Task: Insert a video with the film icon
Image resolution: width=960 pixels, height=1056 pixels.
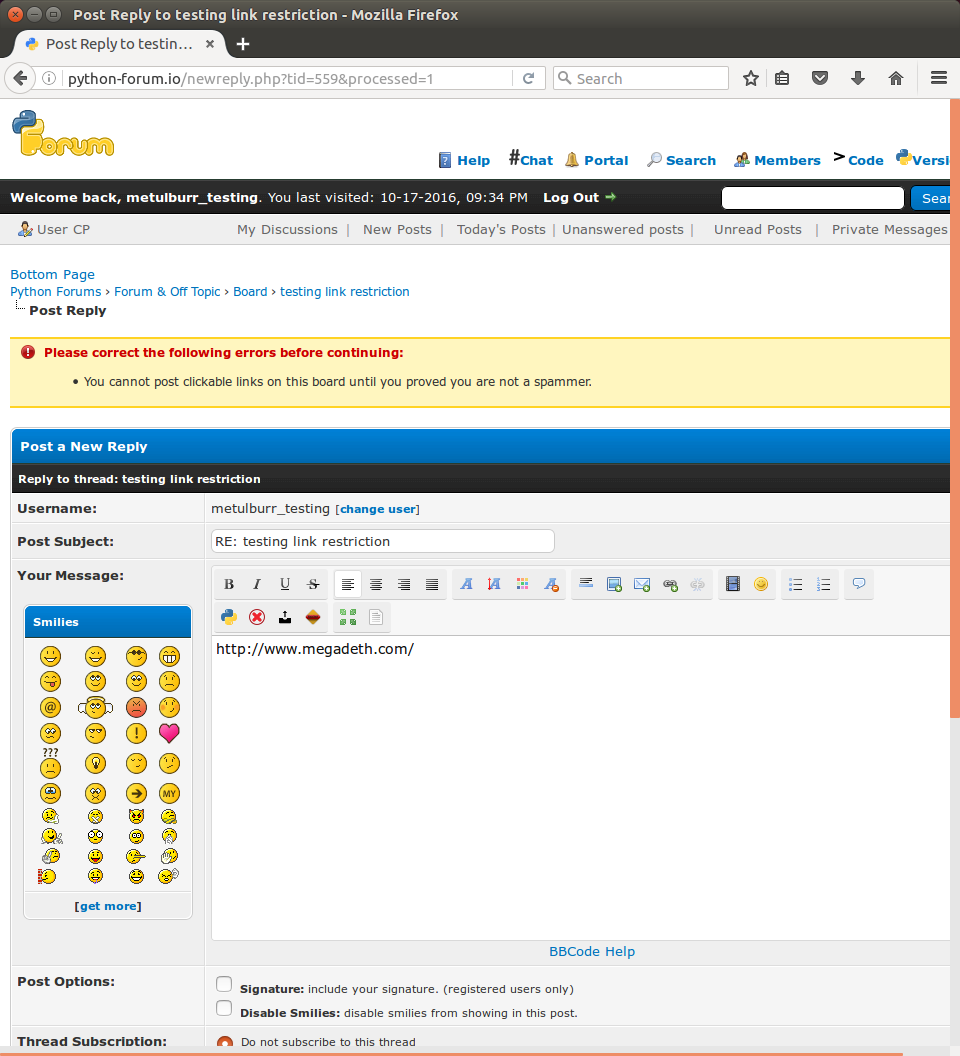Action: [733, 585]
